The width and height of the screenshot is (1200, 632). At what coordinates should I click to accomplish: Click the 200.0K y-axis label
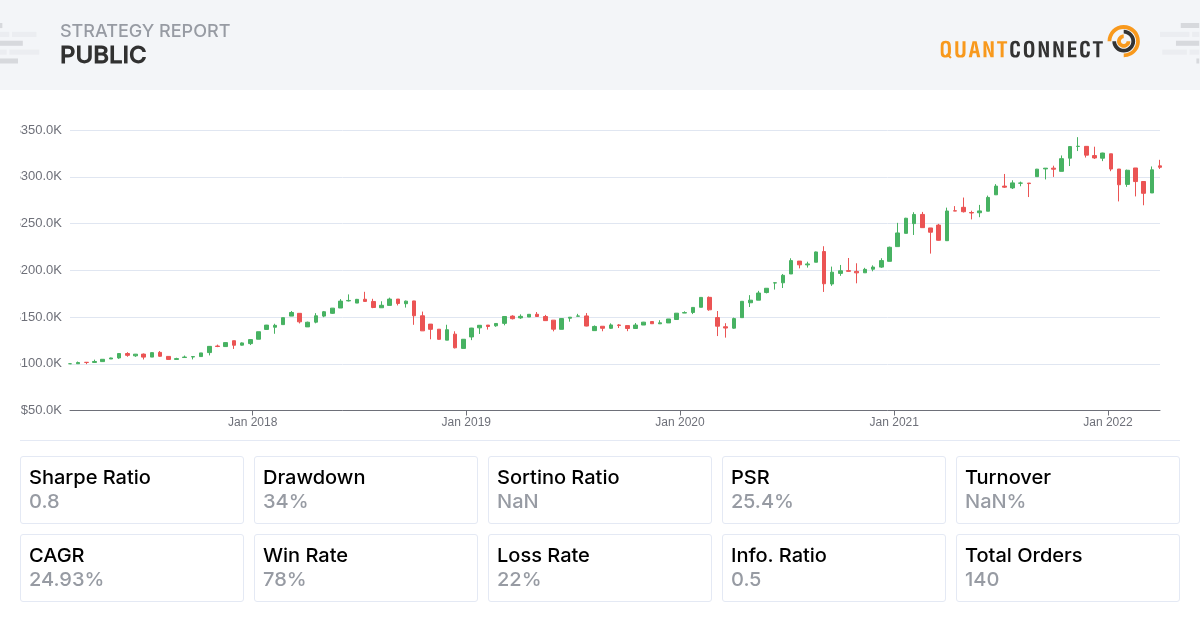pyautogui.click(x=41, y=270)
